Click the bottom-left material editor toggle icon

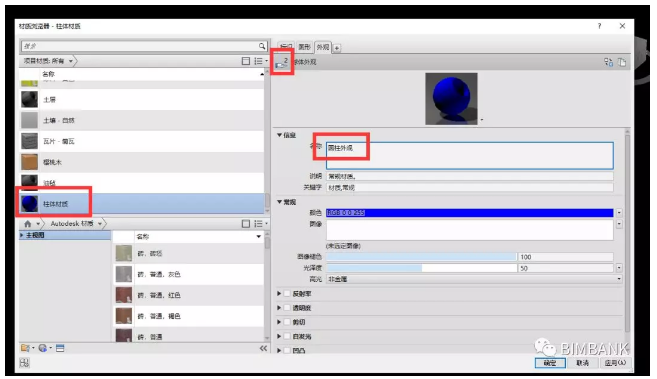[24, 363]
